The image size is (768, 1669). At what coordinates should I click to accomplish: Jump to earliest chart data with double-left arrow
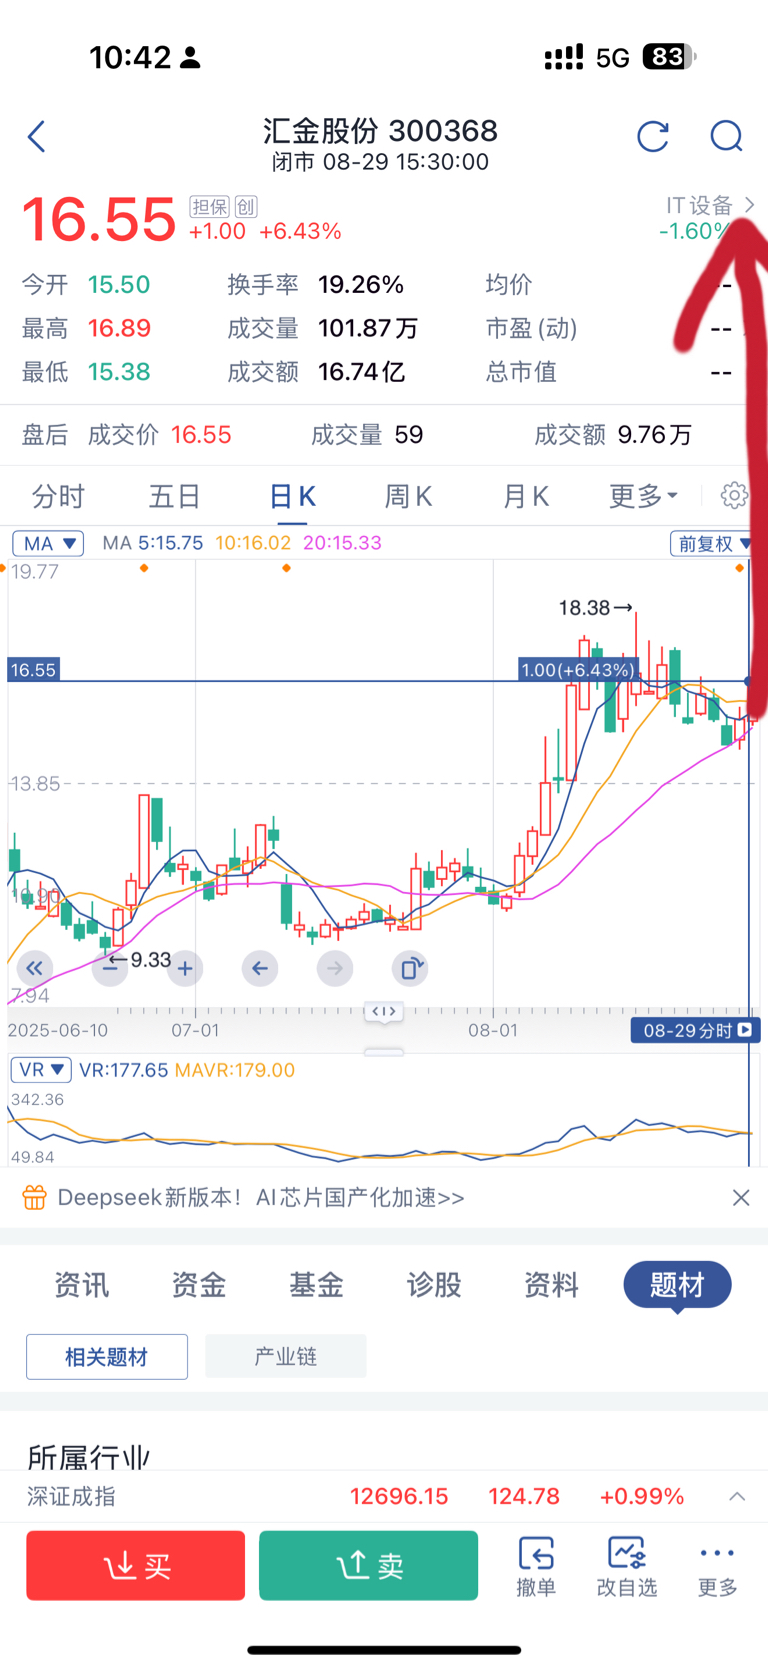coord(34,968)
